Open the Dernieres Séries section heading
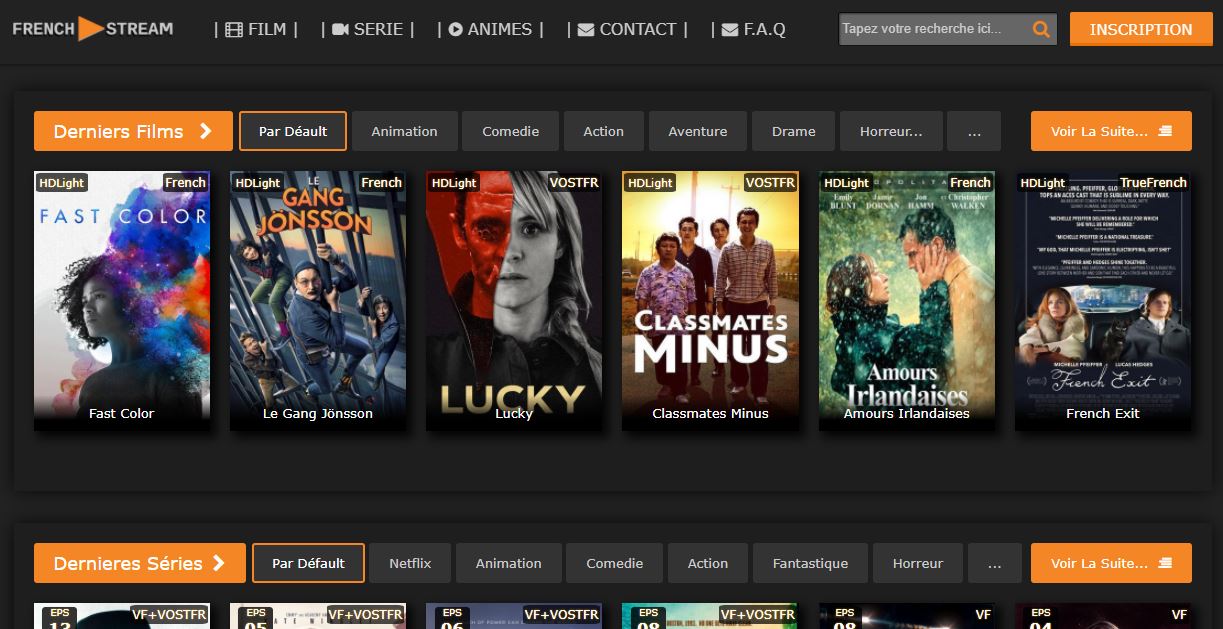Viewport: 1223px width, 629px height. [140, 563]
